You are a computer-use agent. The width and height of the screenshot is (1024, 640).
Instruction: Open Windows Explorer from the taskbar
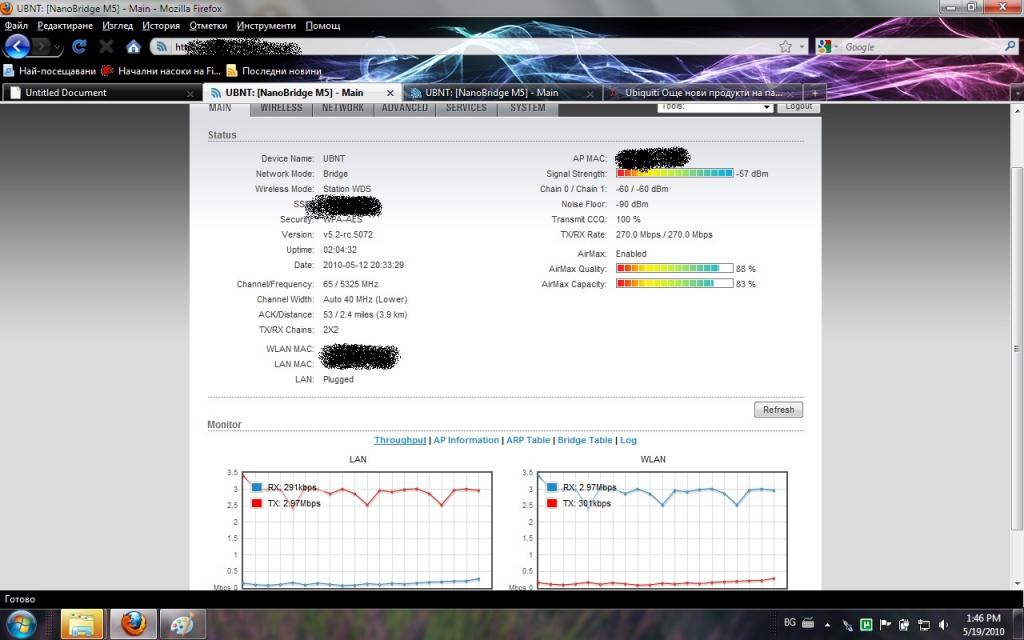click(82, 623)
